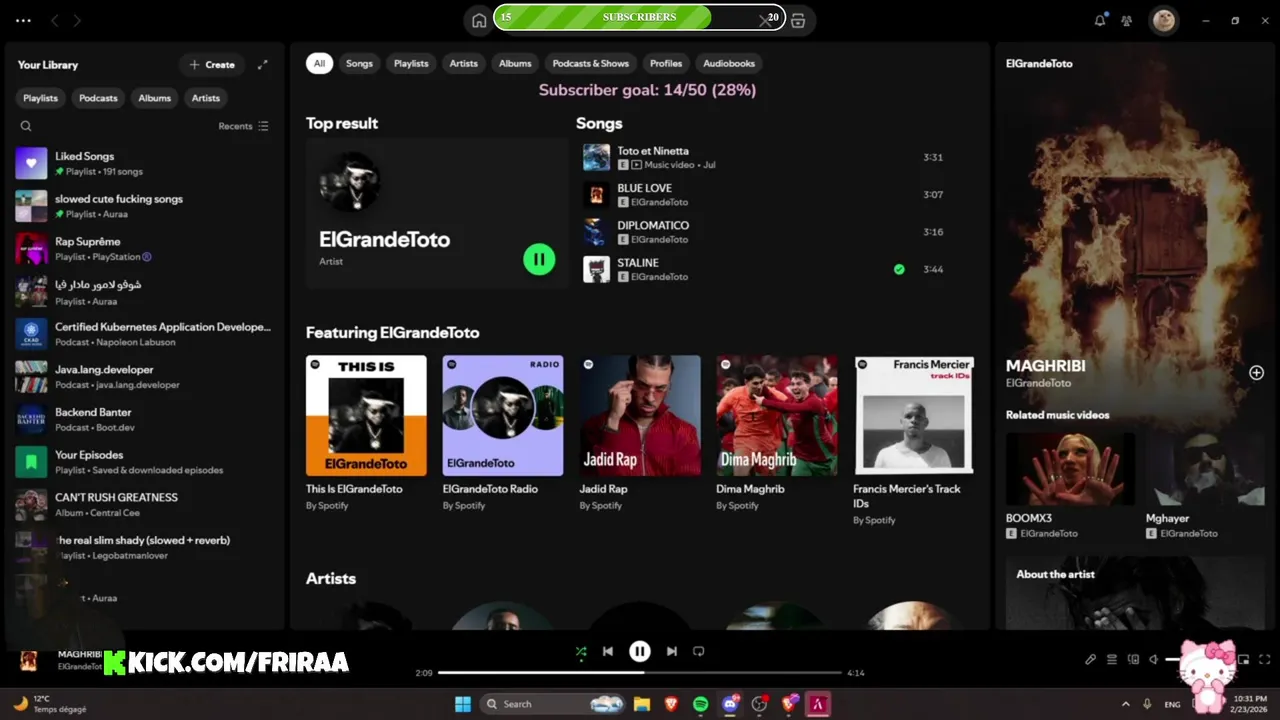1280x720 pixels.
Task: Open BOOMX3 related music video
Action: click(x=1070, y=468)
